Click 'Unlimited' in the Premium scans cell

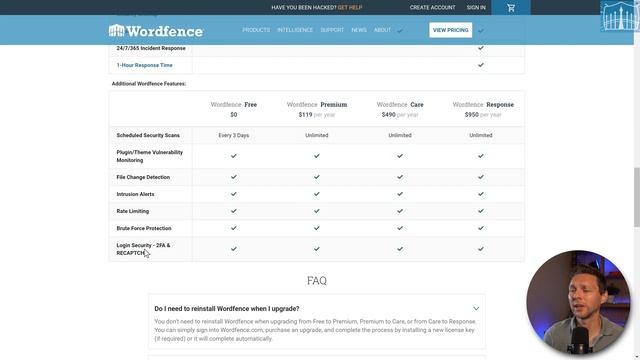click(x=317, y=135)
